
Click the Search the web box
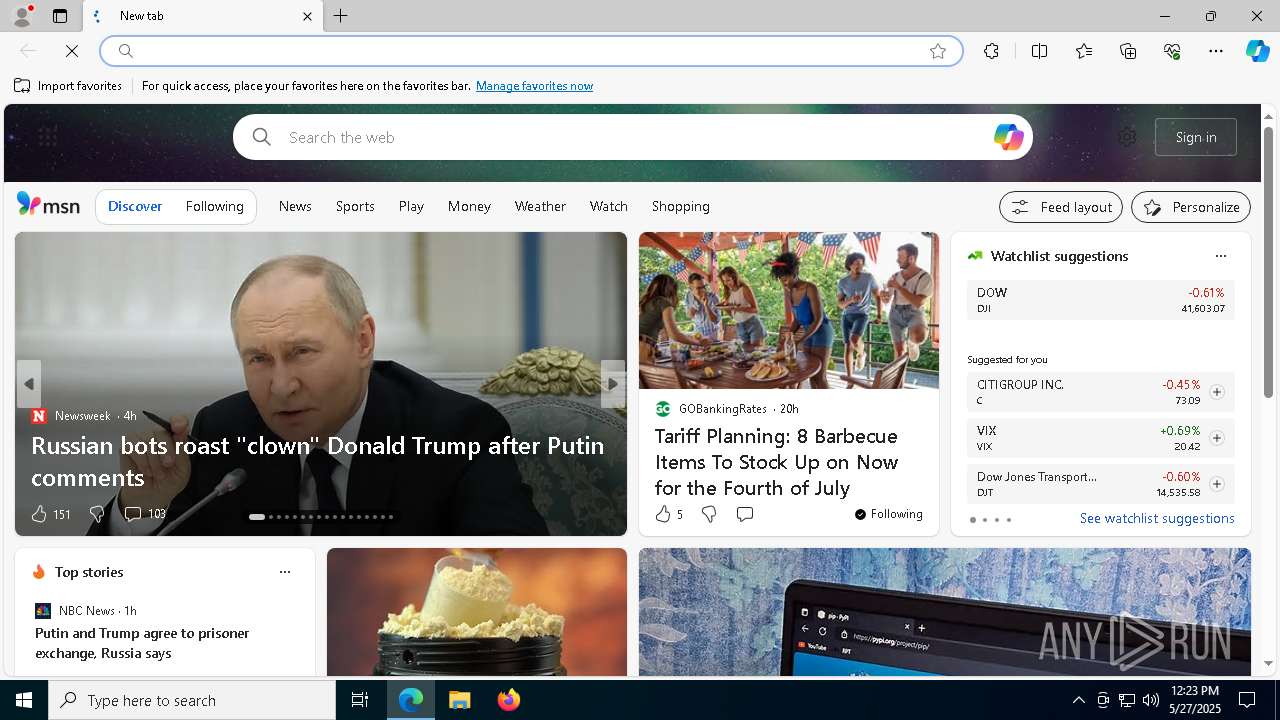pos(632,137)
